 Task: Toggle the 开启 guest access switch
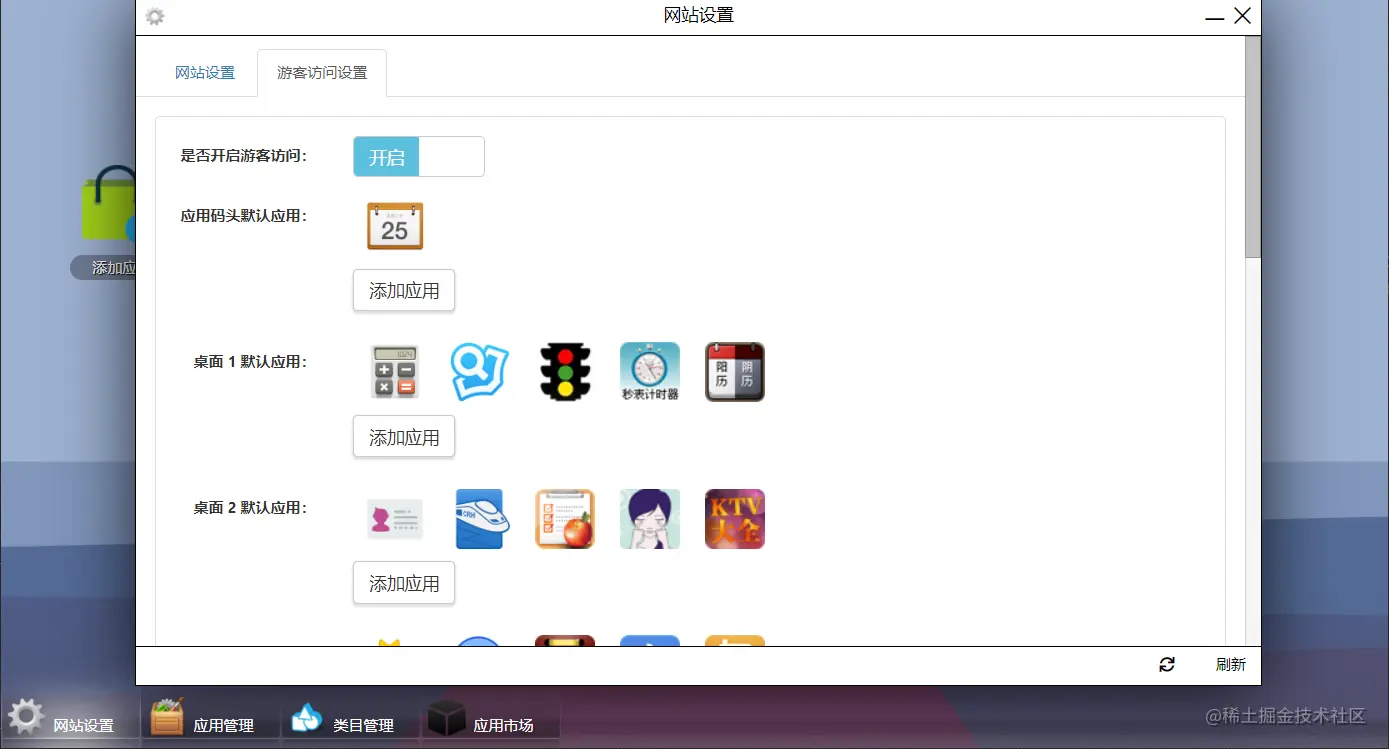419,157
